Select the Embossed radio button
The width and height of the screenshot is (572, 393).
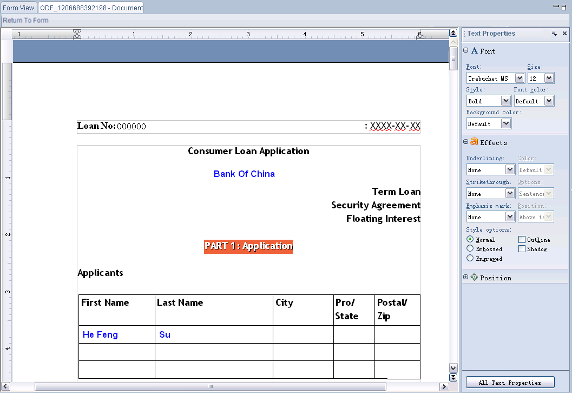(x=470, y=248)
